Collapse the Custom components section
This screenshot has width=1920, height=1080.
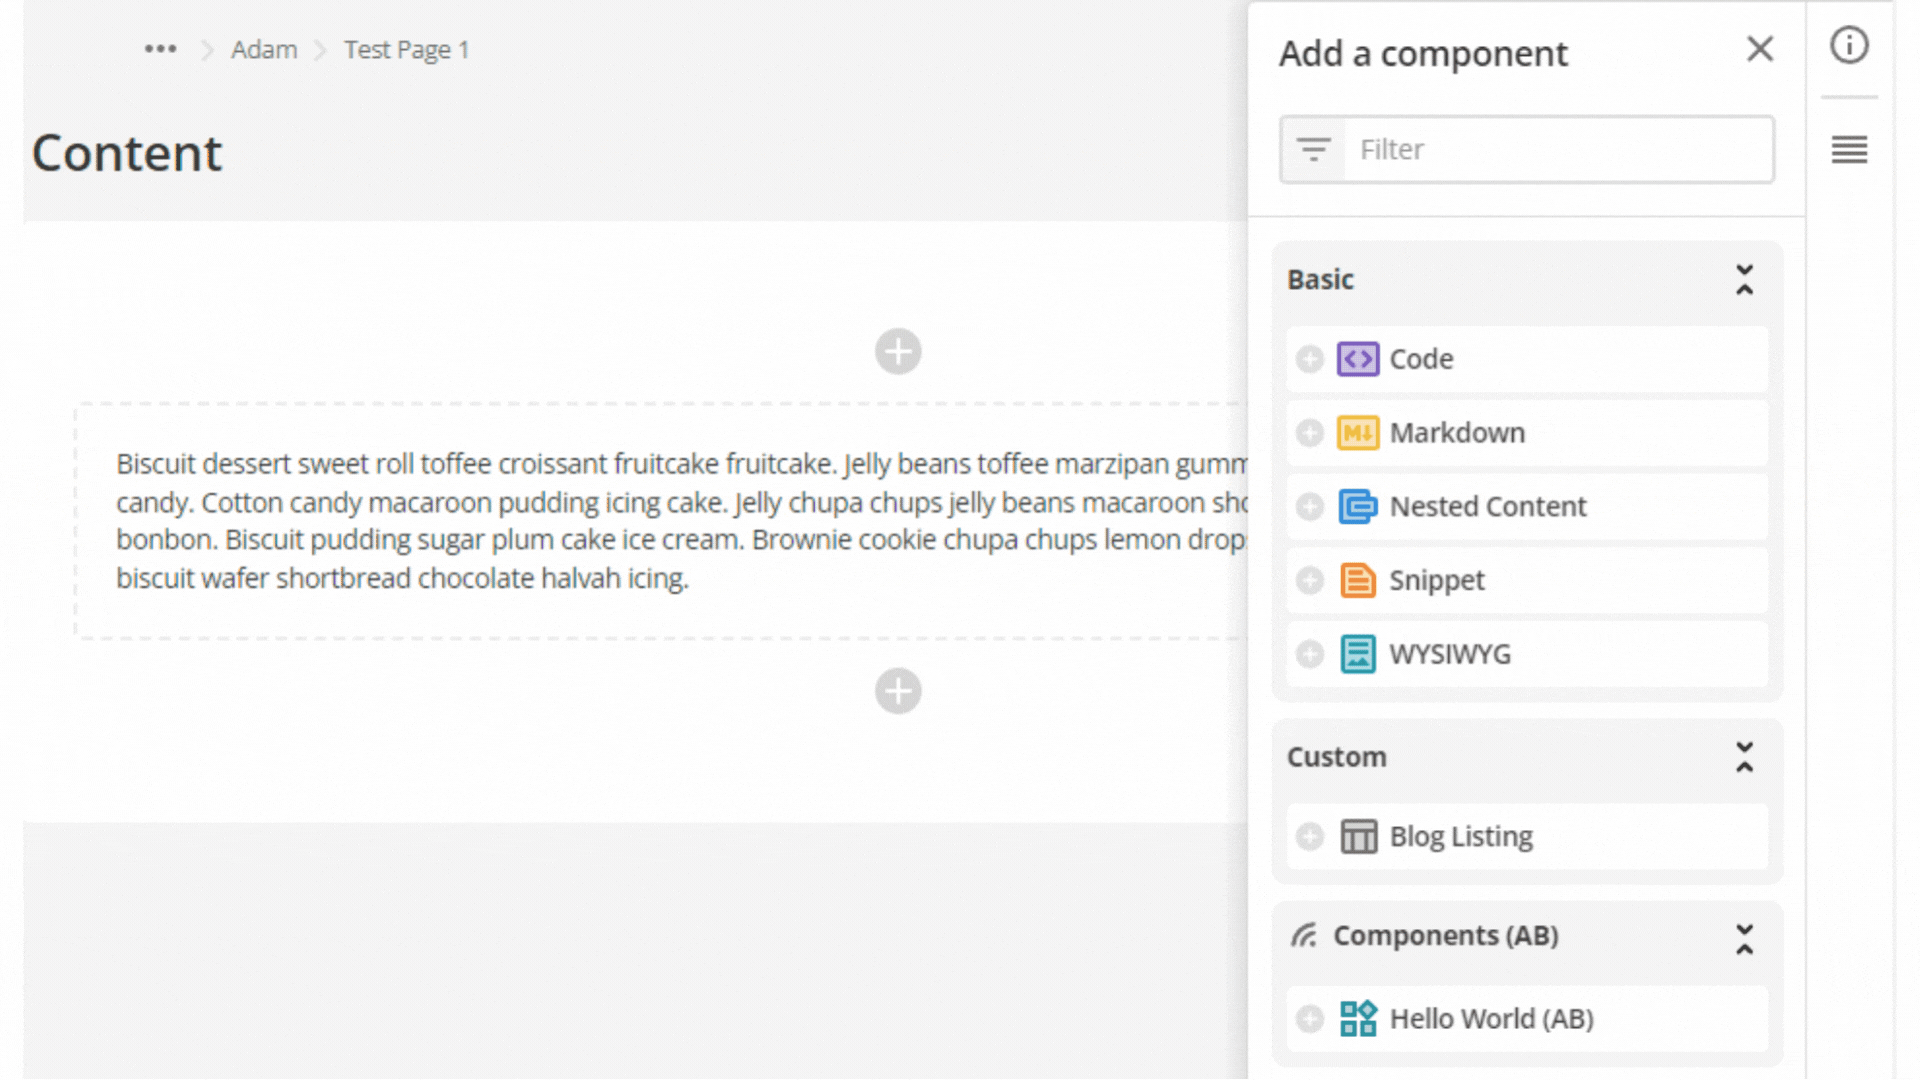point(1745,757)
